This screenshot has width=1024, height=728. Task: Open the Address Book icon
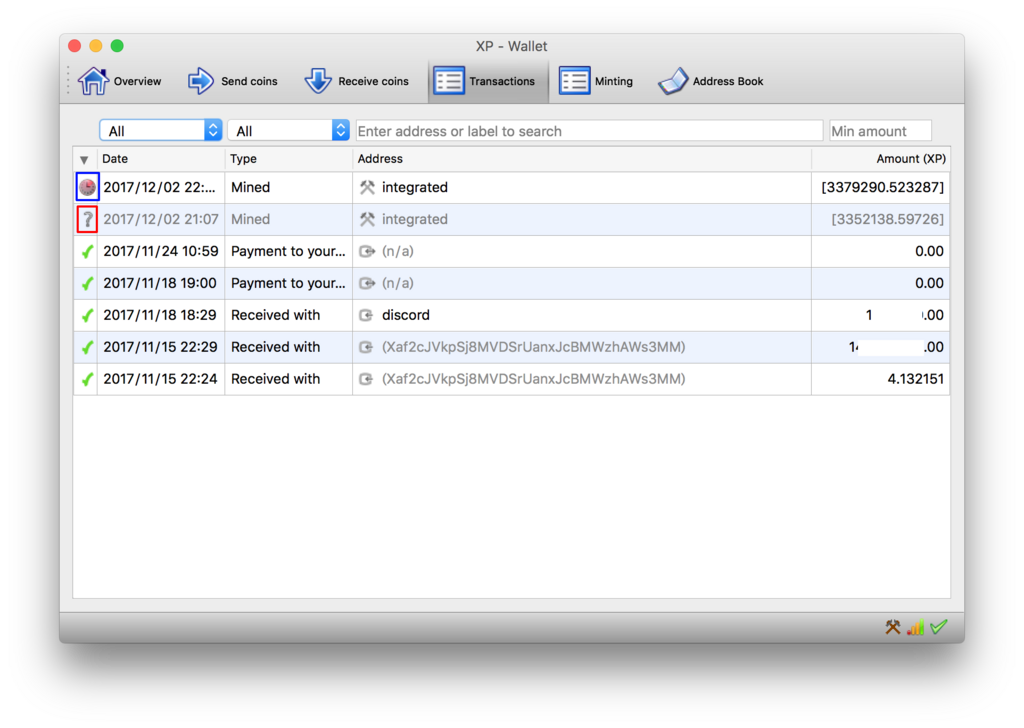point(673,81)
